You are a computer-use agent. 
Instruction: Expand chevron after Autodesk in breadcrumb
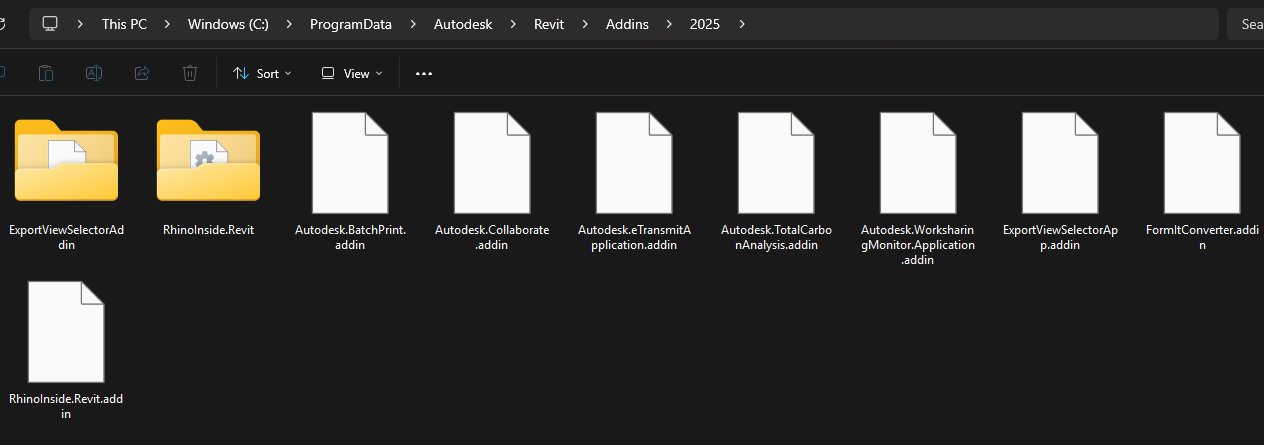[x=513, y=24]
